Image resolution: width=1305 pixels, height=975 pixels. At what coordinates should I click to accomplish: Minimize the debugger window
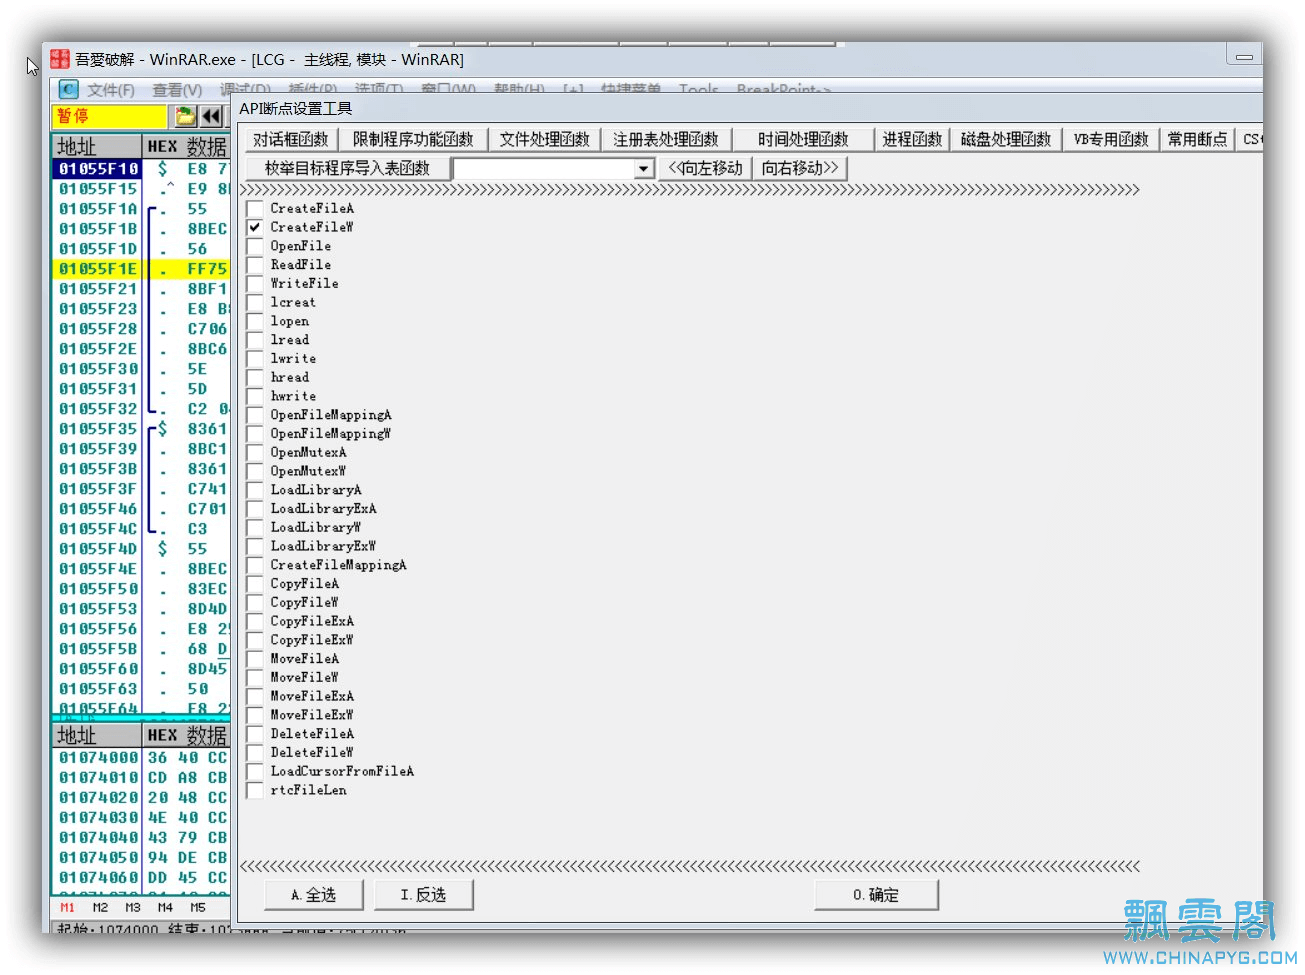click(x=1244, y=57)
